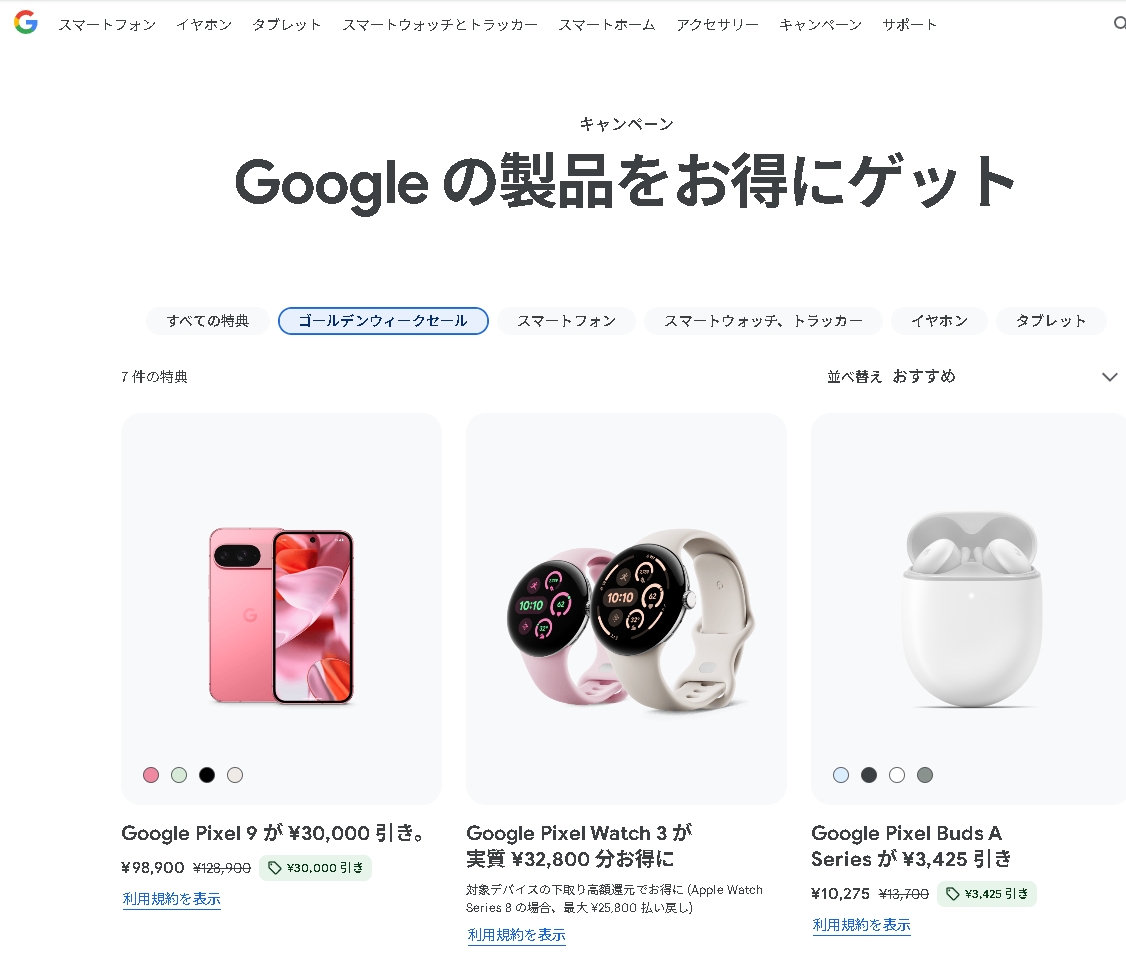
Task: Click the ¥30,000 引き discount tag badge
Action: click(315, 867)
